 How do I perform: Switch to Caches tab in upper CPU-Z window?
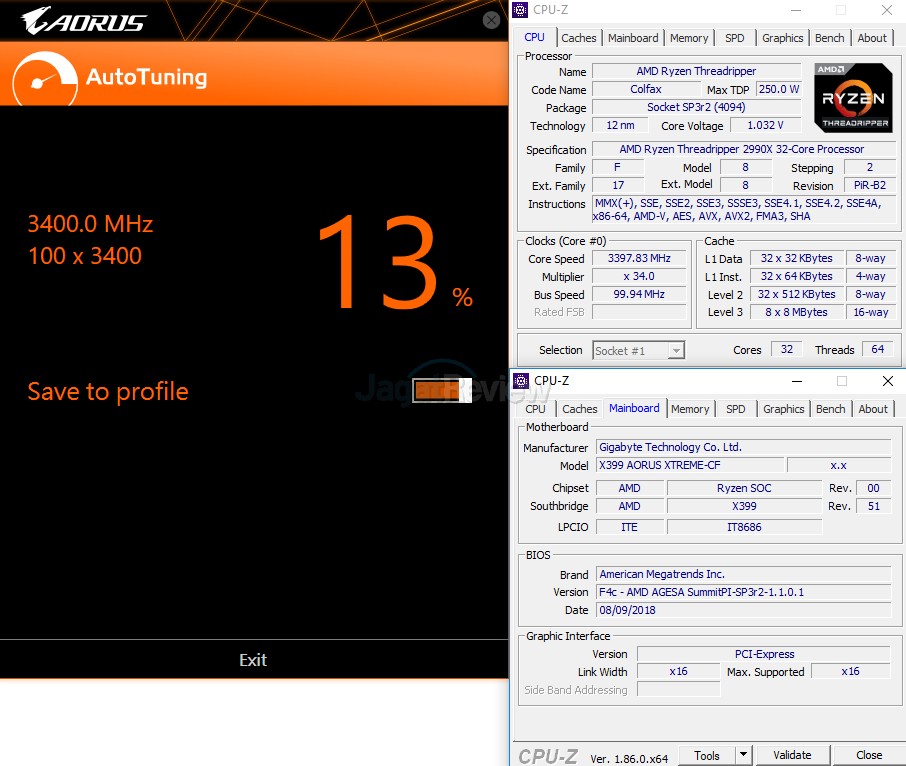(x=579, y=38)
